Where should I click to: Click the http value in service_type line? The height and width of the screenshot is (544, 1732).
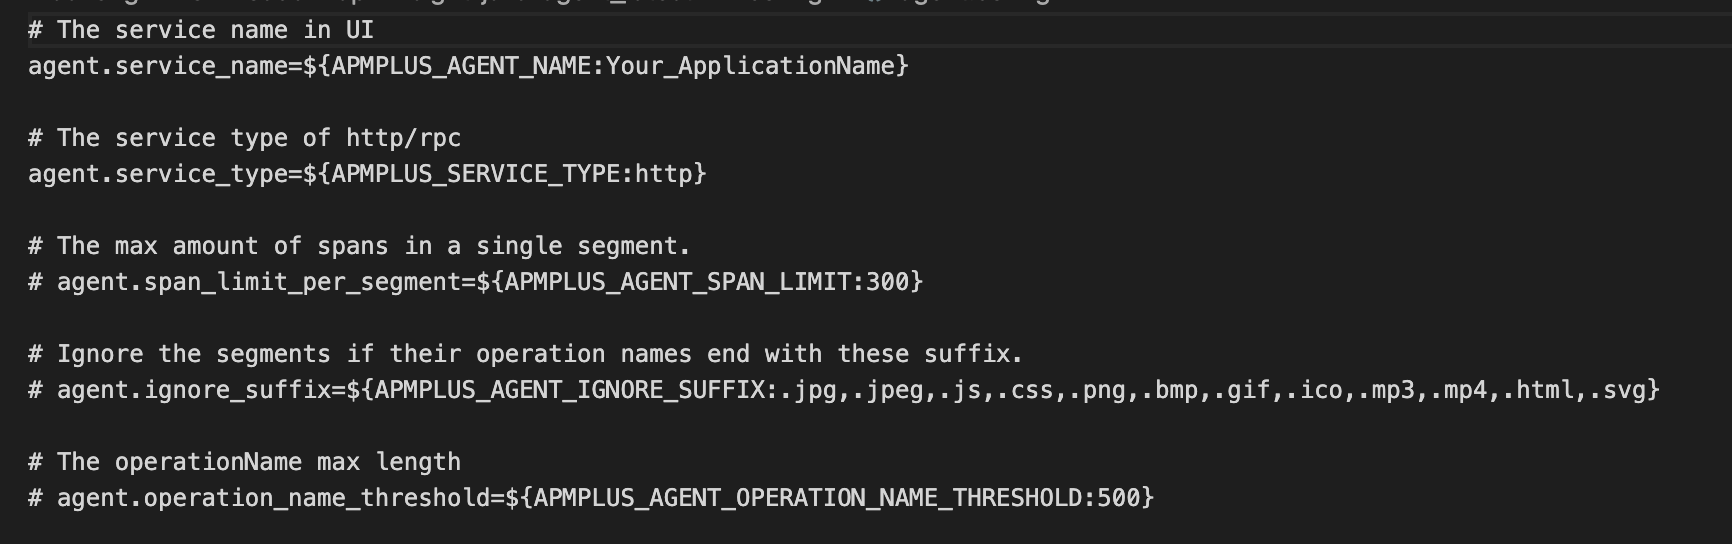pos(663,174)
